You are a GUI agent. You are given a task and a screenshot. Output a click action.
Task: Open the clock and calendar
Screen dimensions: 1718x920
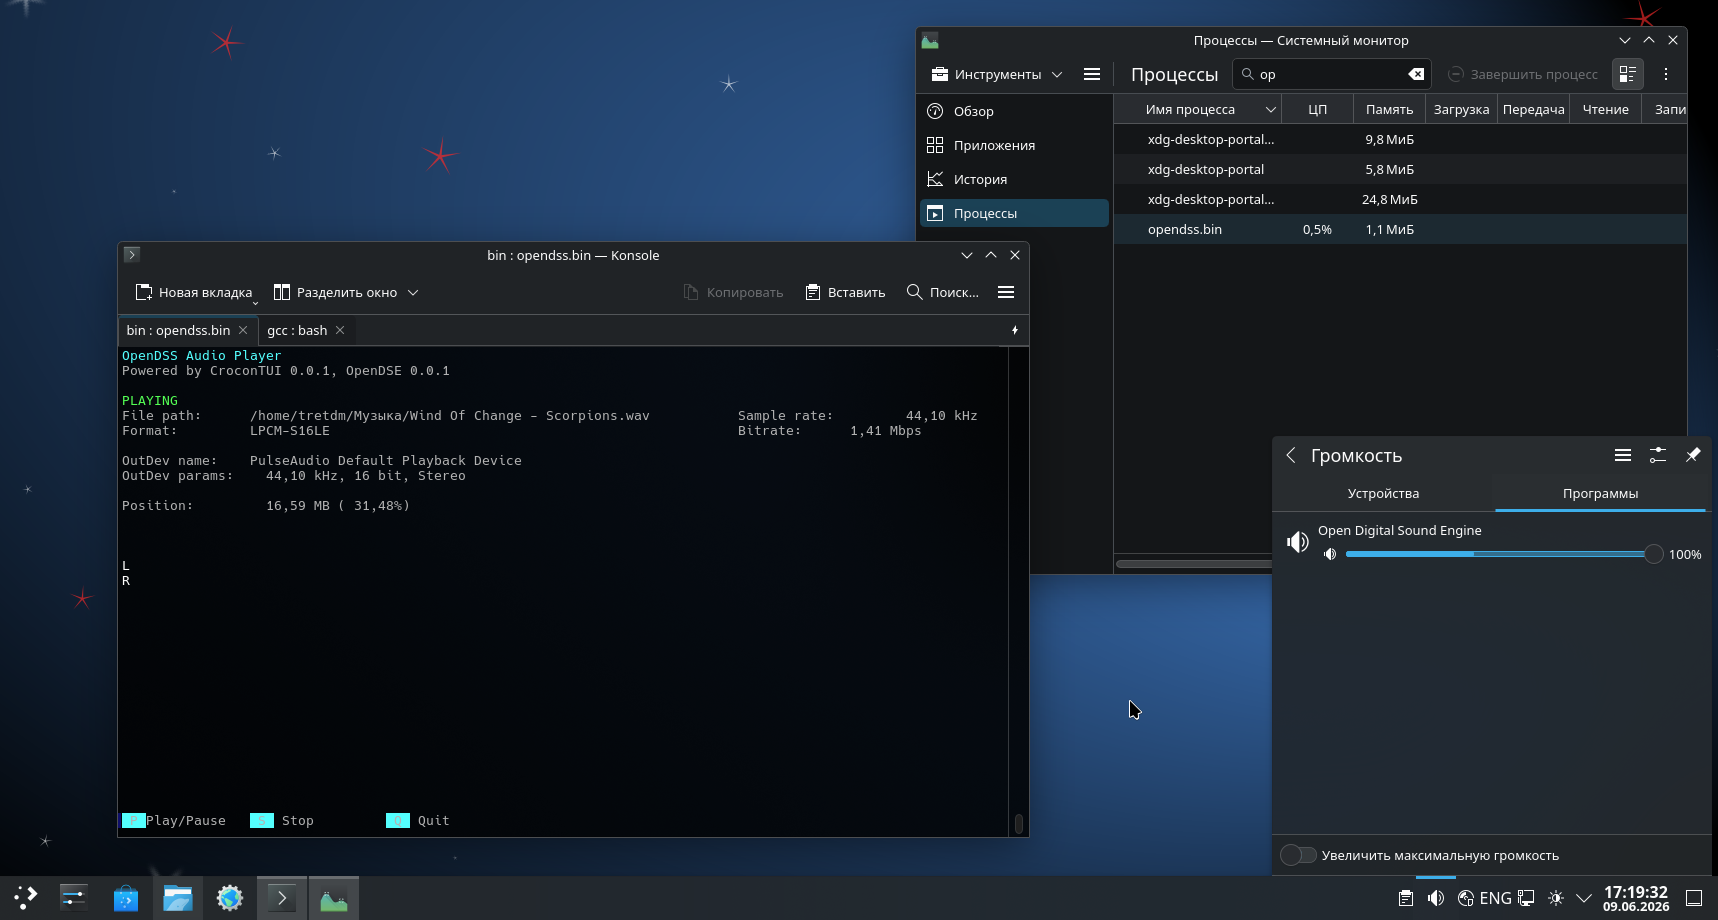click(1636, 898)
